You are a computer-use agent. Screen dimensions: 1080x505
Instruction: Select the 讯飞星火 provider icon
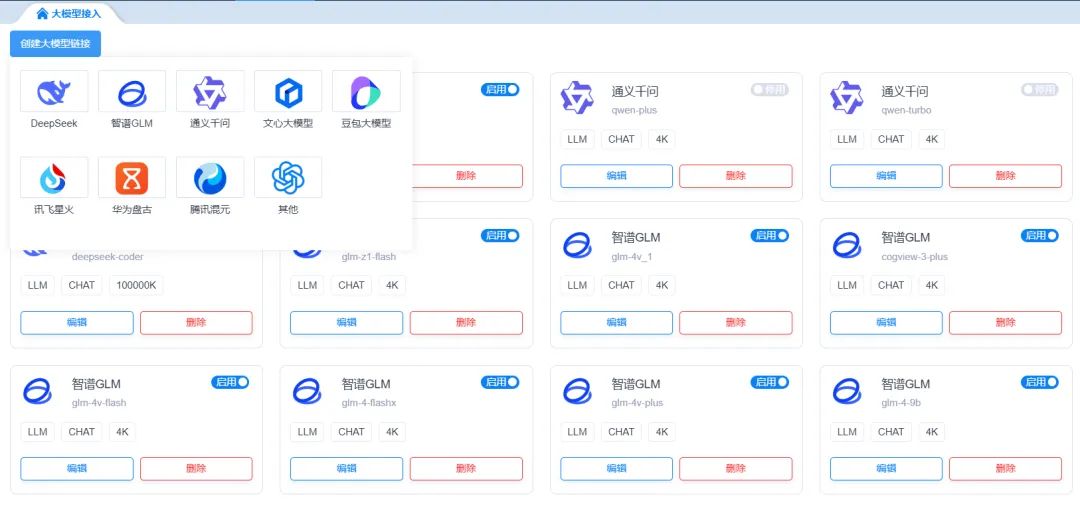(54, 178)
